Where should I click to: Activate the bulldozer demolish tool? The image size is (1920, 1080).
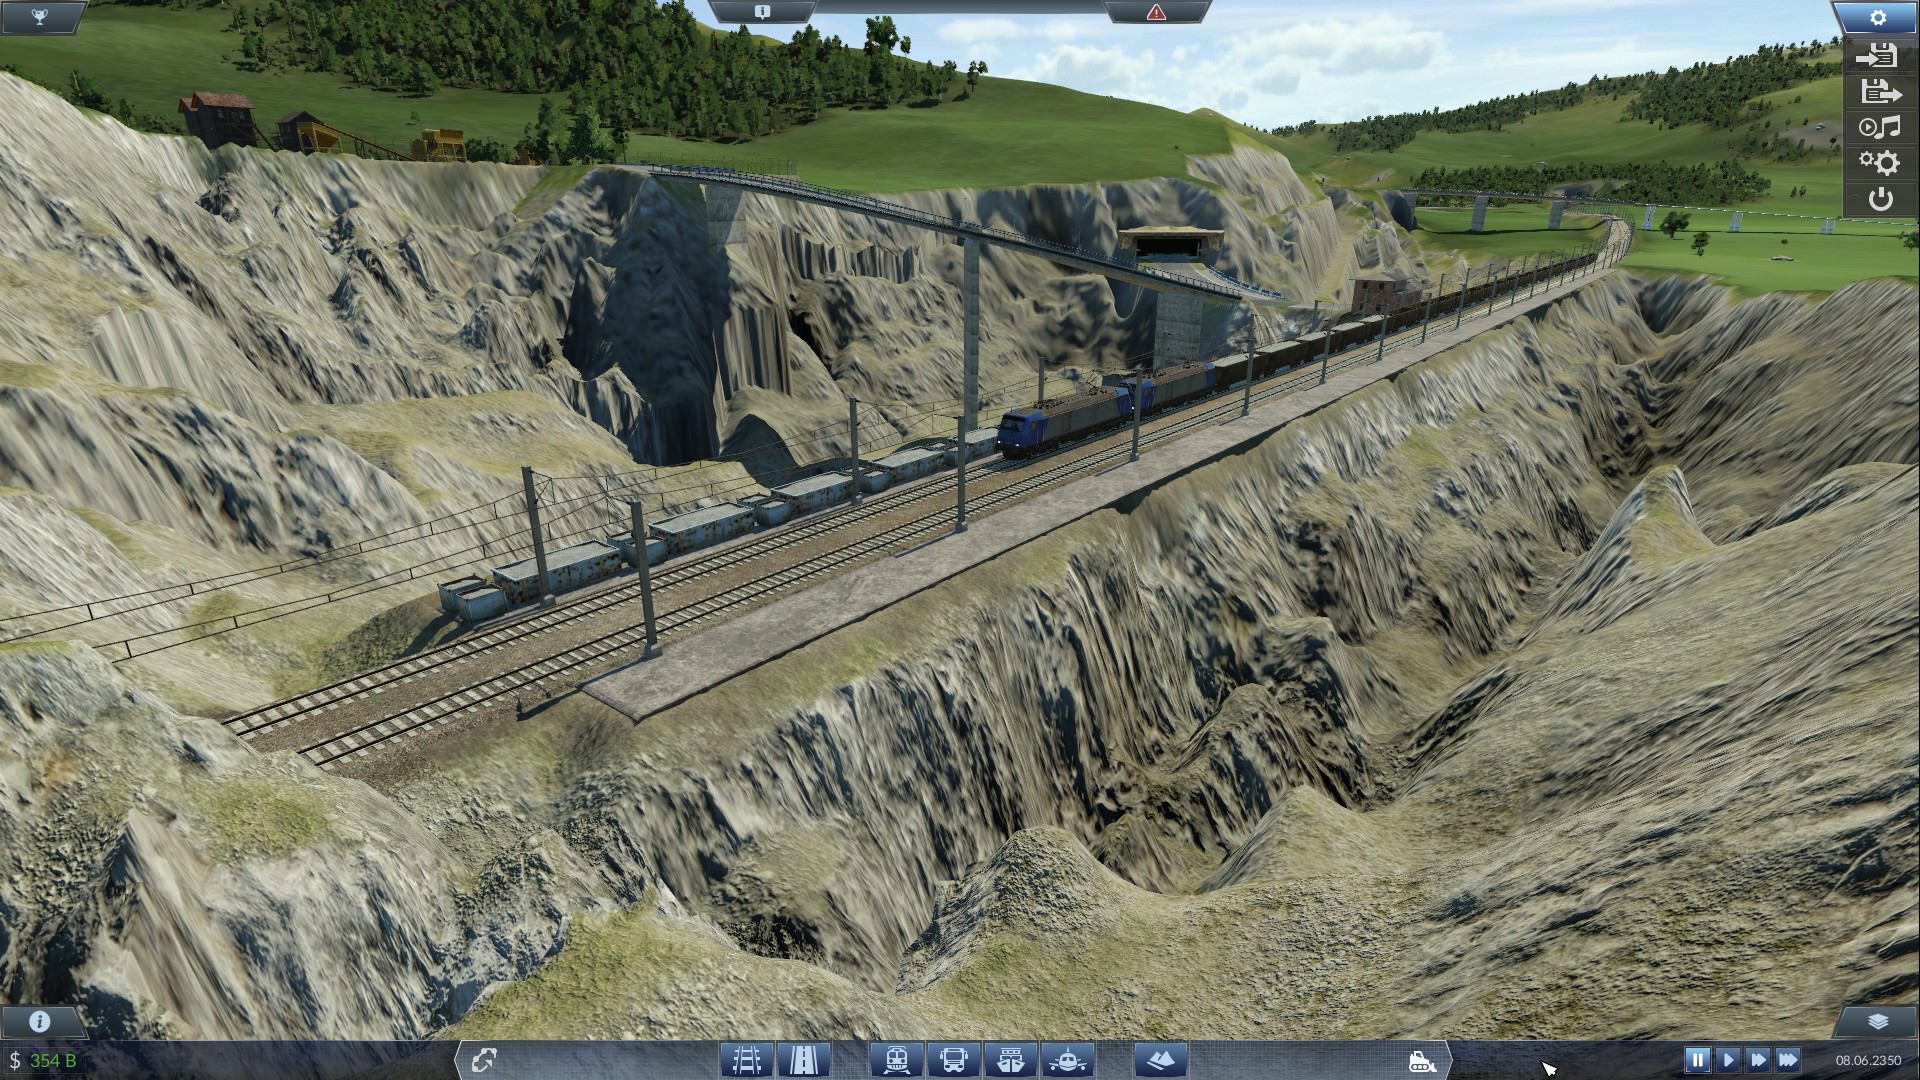[1422, 1060]
